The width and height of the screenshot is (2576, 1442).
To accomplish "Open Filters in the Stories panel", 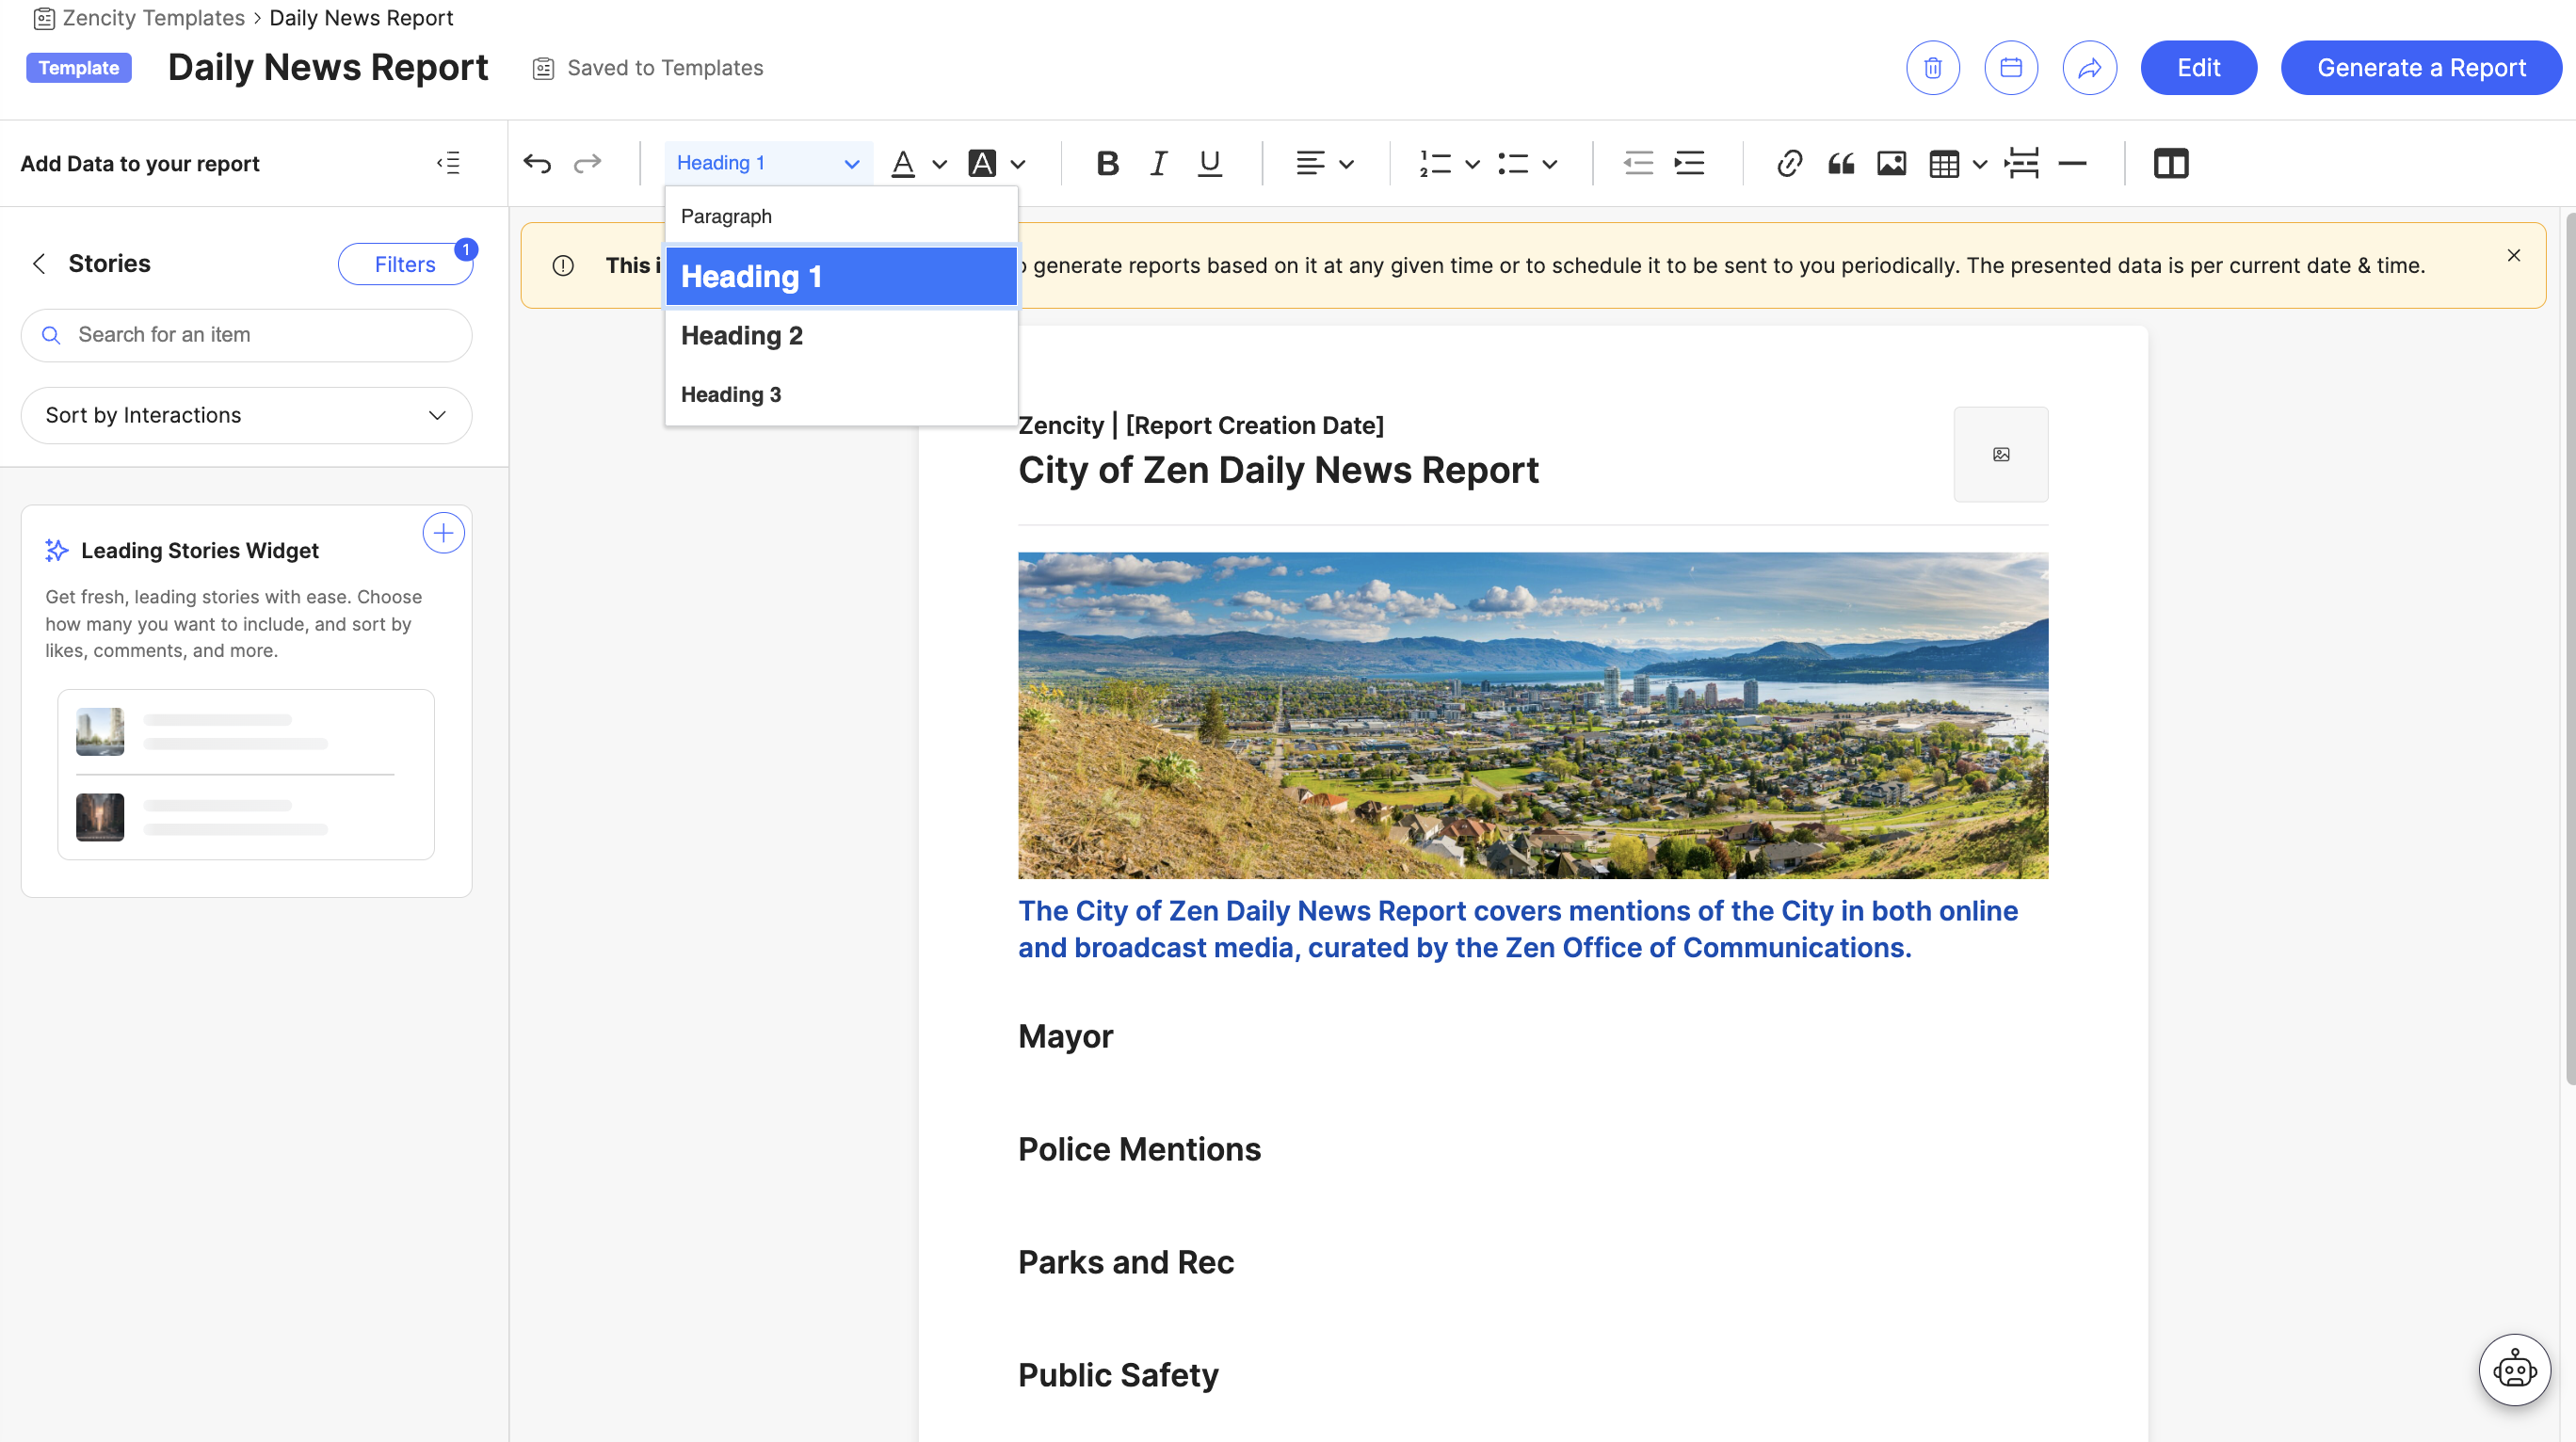I will (405, 263).
